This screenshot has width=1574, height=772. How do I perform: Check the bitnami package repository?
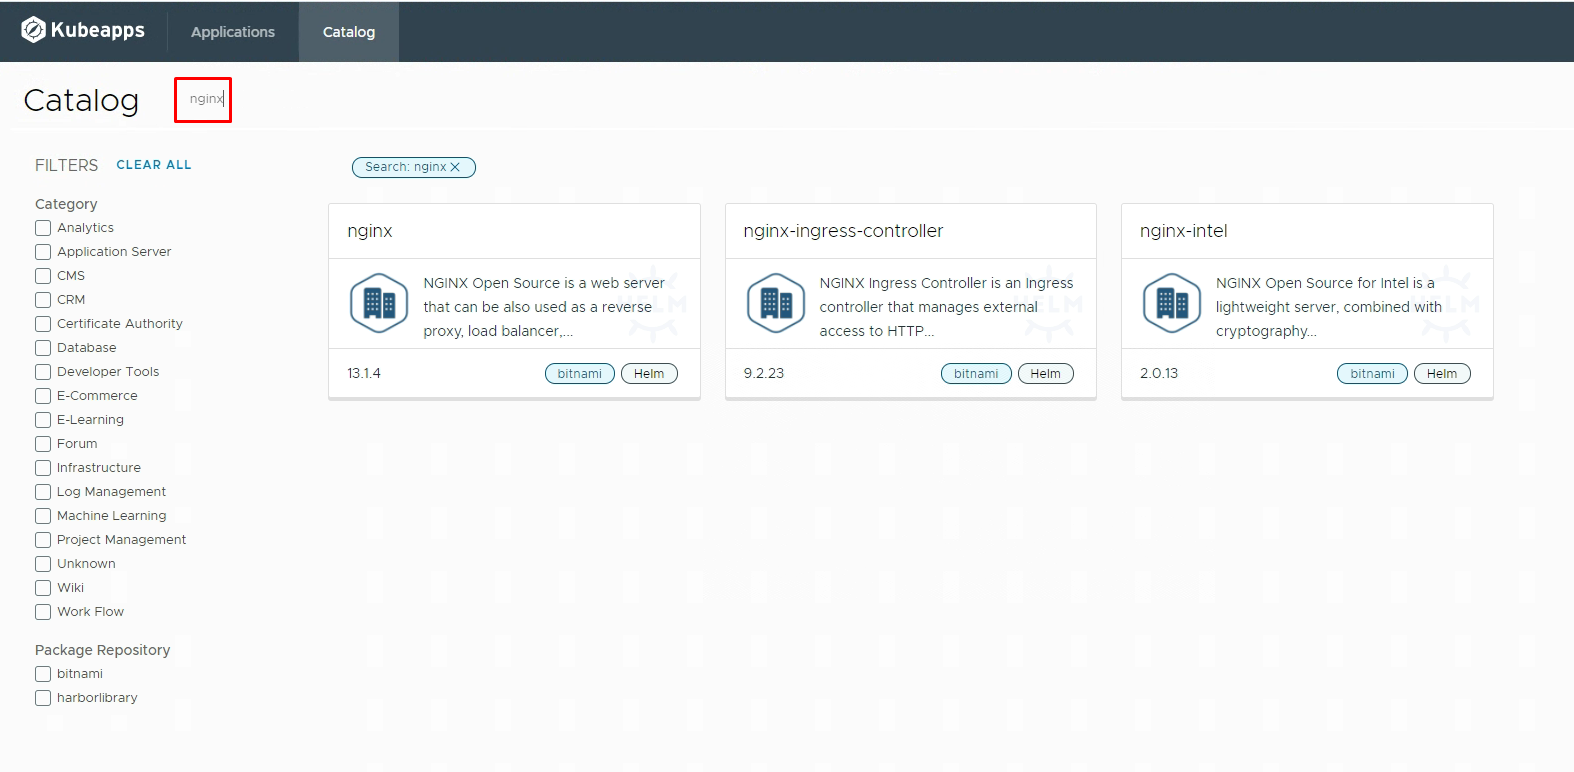[x=43, y=674]
